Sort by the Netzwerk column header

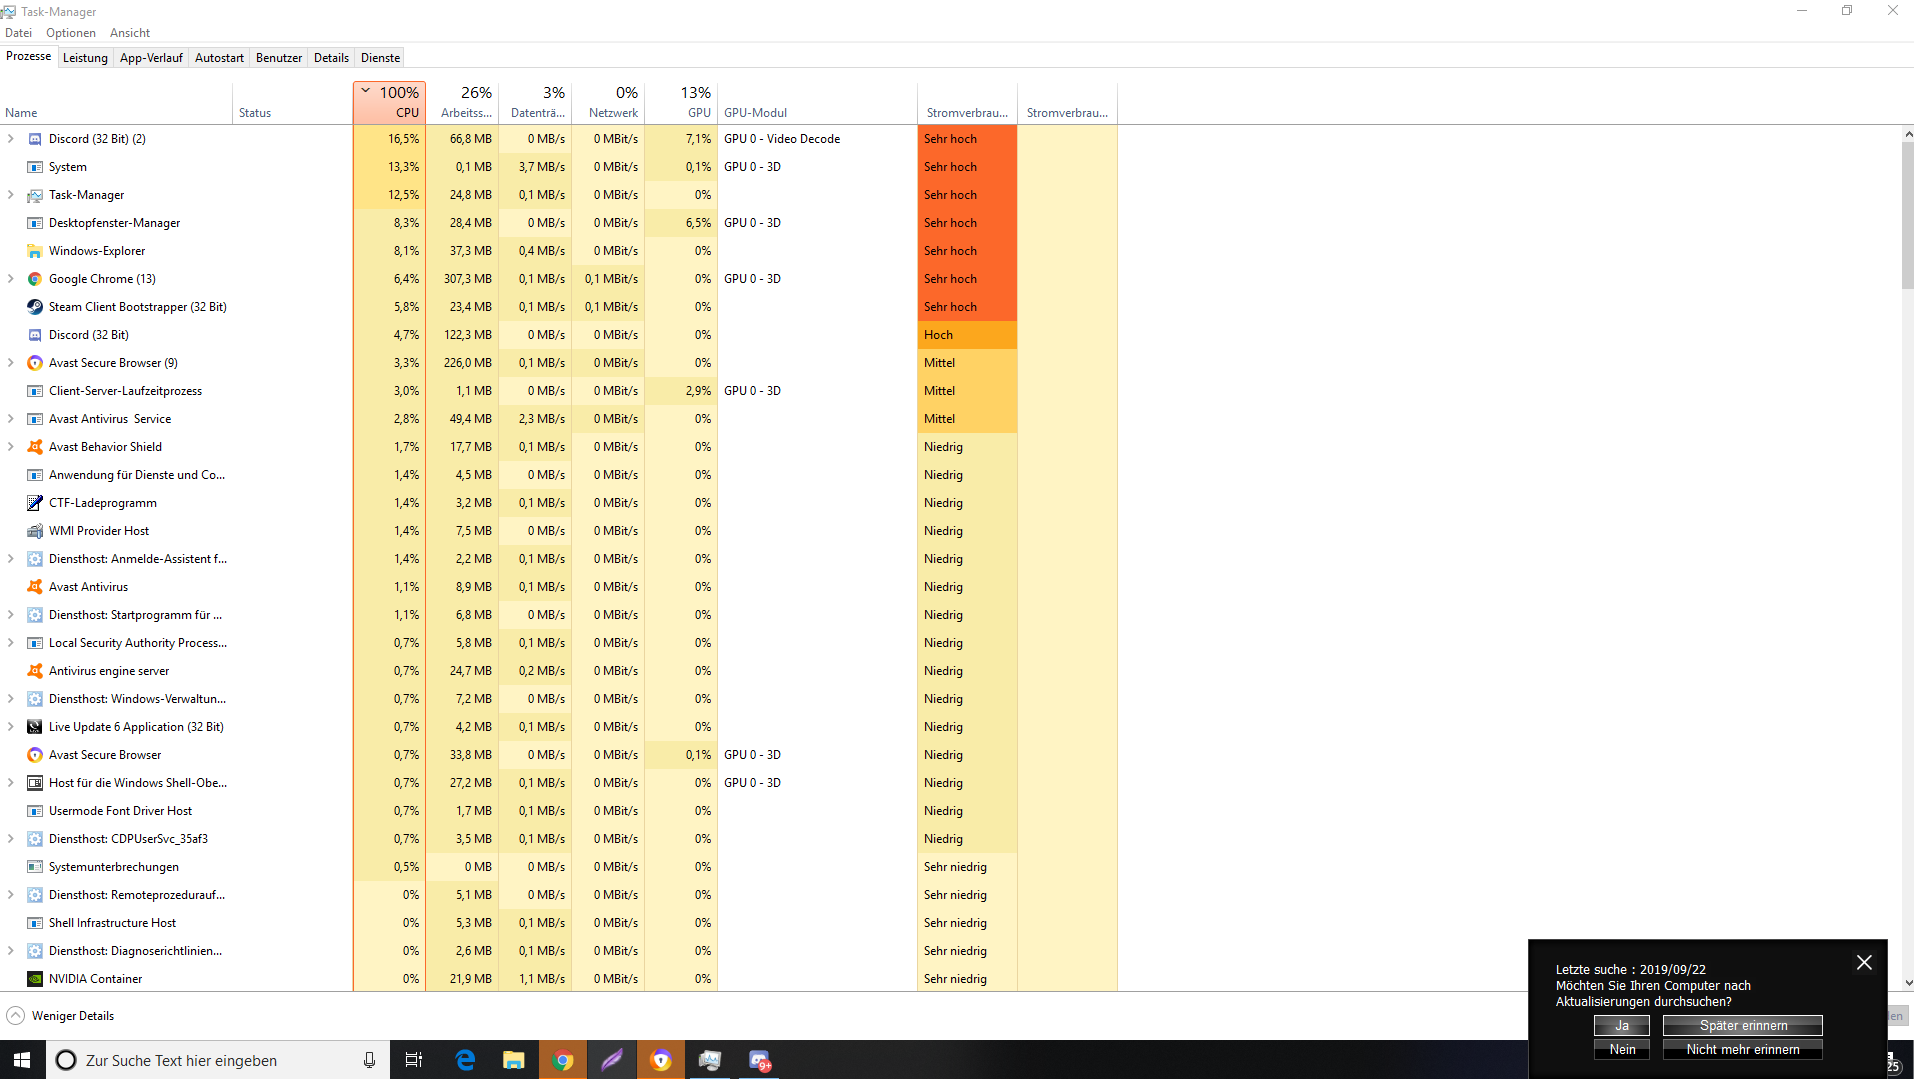609,102
